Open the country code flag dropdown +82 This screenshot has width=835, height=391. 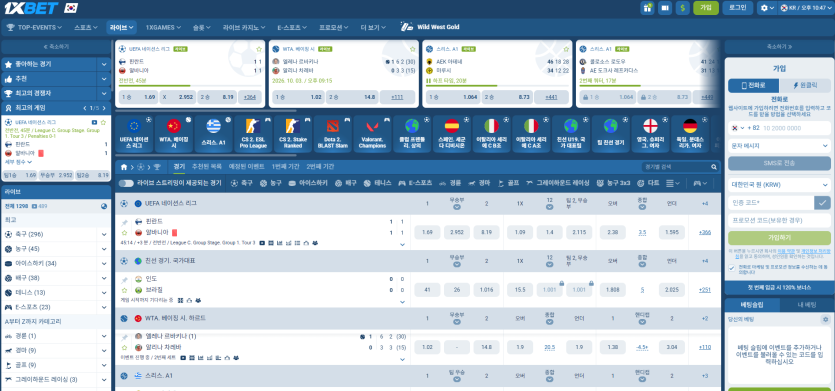tap(737, 128)
